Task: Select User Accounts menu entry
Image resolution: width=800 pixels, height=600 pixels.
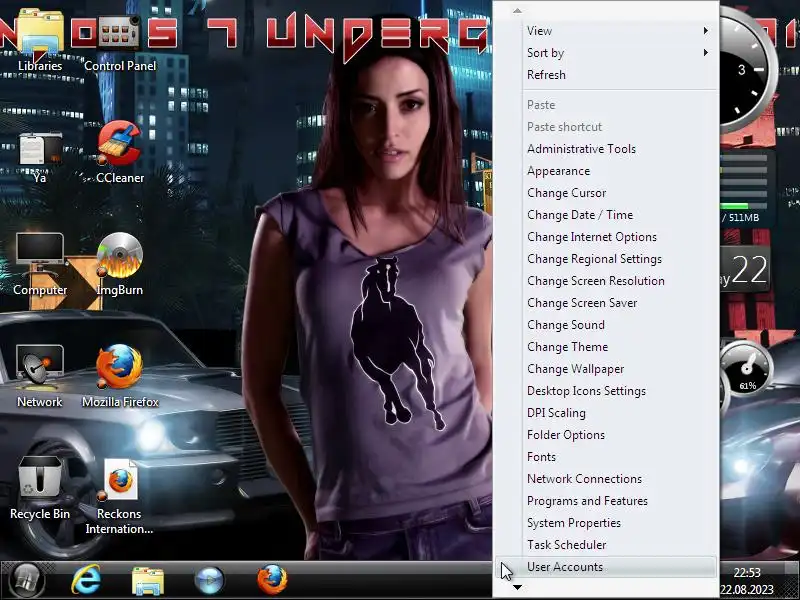Action: click(x=606, y=566)
